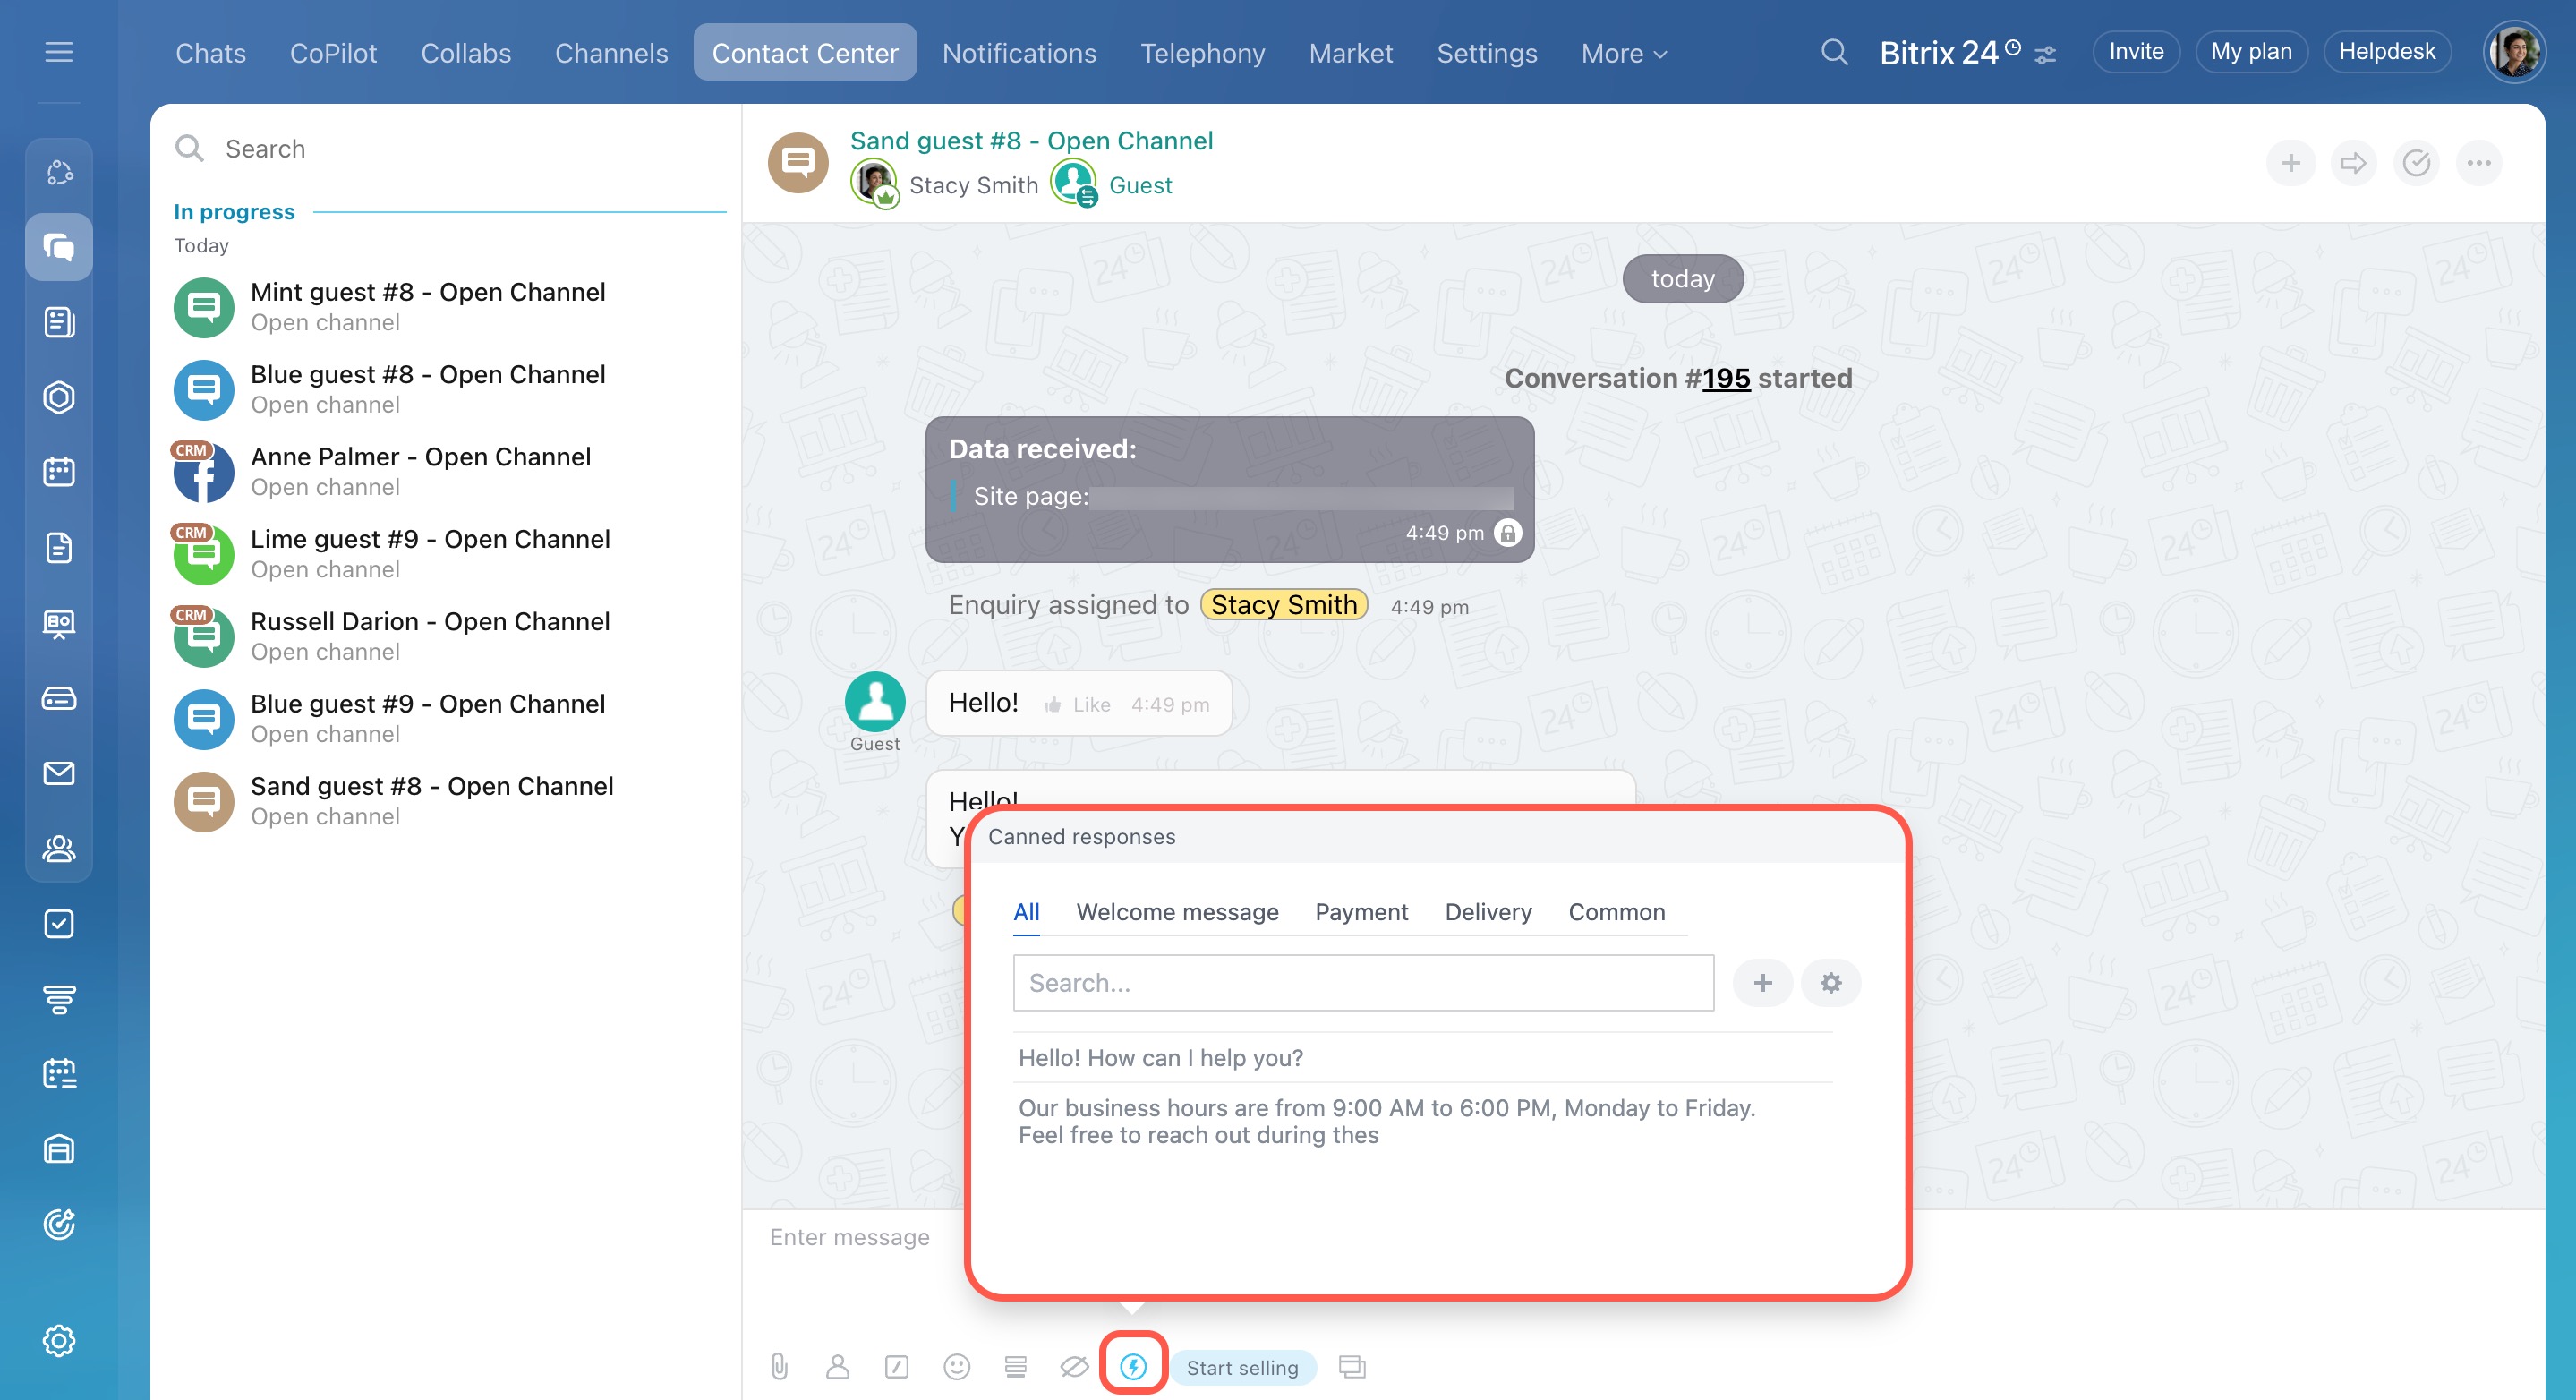Image resolution: width=2576 pixels, height=1400 pixels.
Task: Open Anne Palmer Open Channel chat
Action: point(445,471)
